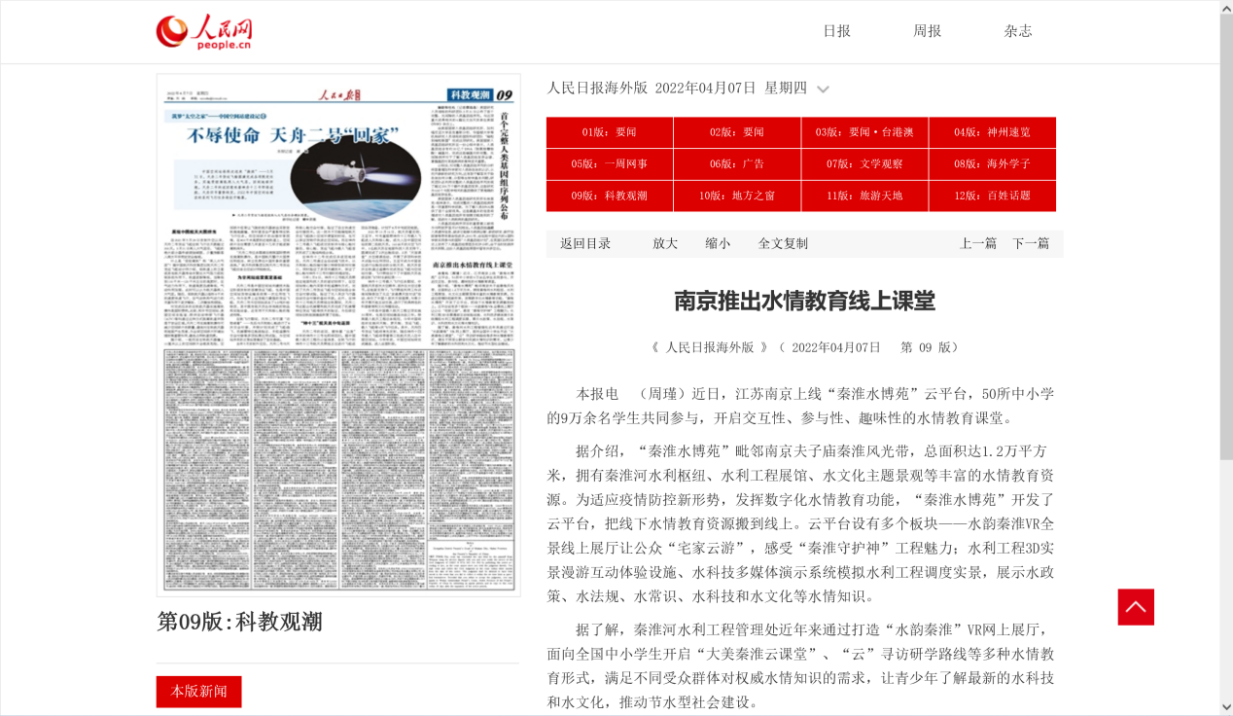Select page 09版：科教观潮

(609, 196)
